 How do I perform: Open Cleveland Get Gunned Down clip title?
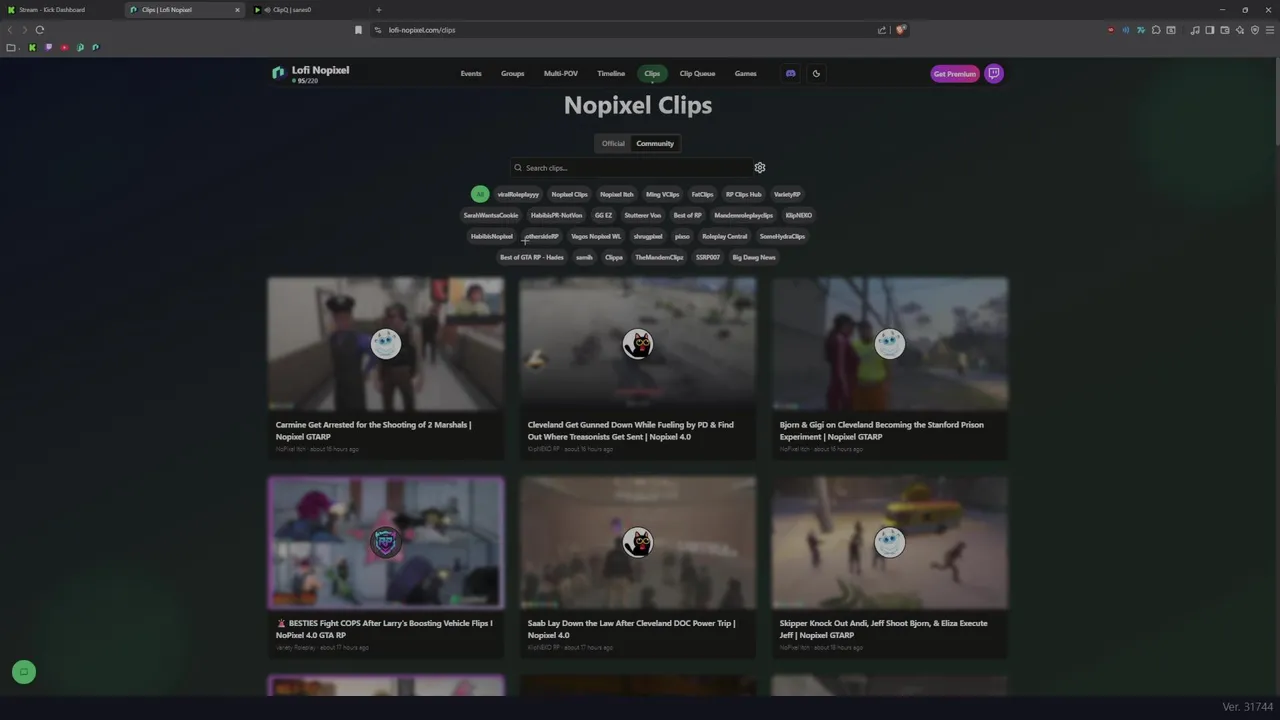630,430
